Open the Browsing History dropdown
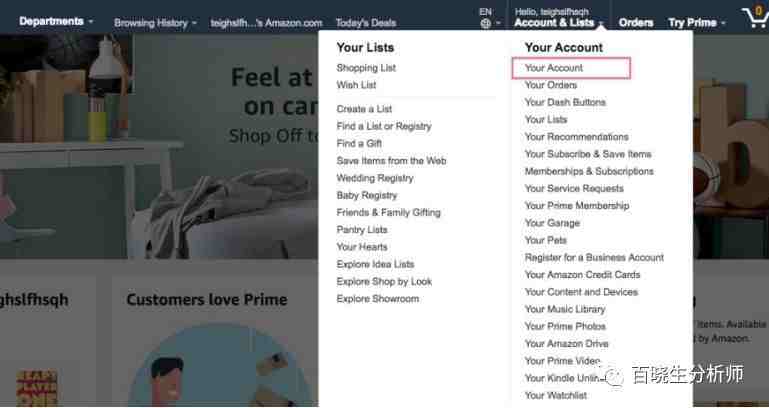This screenshot has width=769, height=408. (x=155, y=23)
